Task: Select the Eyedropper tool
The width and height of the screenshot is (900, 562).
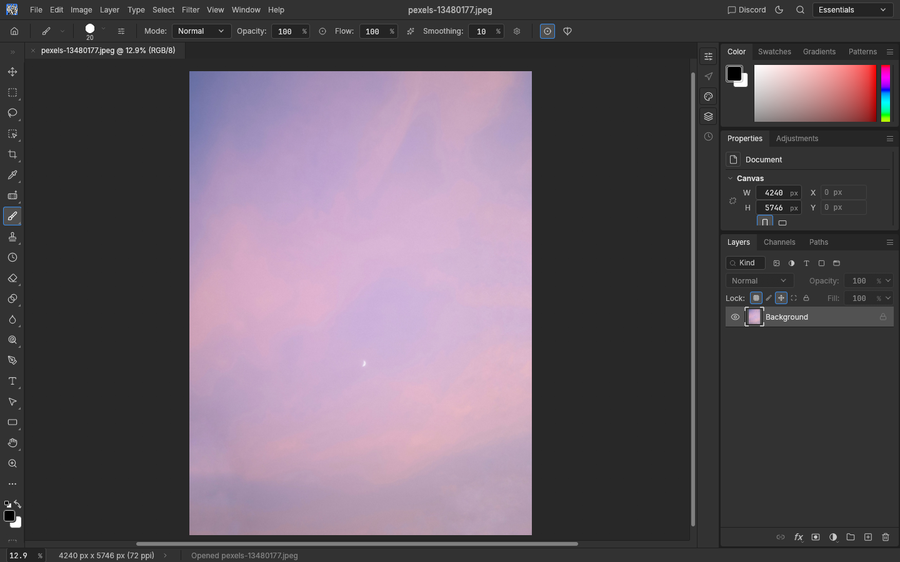Action: [x=12, y=175]
